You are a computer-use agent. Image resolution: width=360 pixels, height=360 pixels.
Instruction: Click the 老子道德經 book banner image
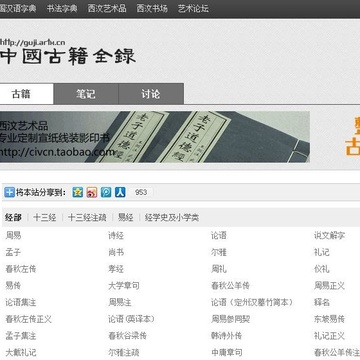(x=155, y=137)
